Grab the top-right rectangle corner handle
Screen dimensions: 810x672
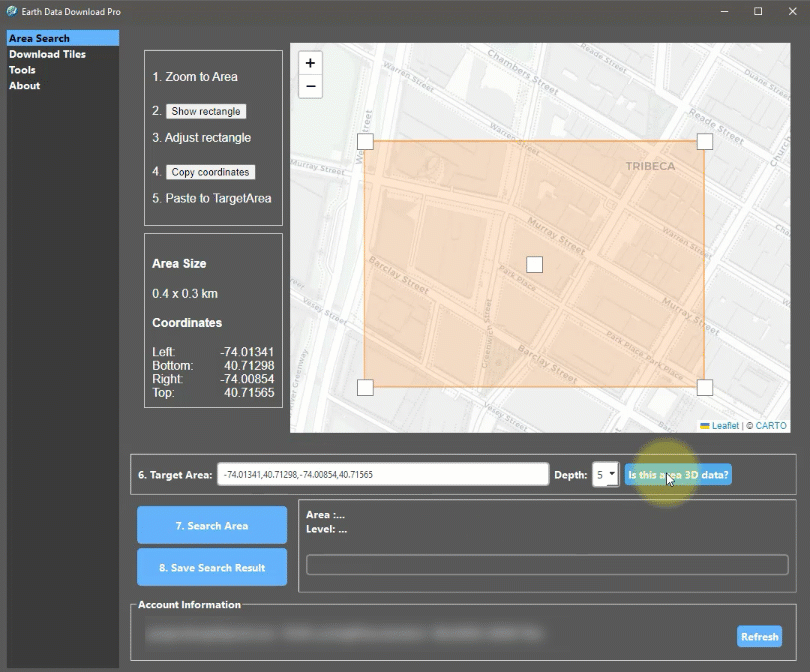click(x=705, y=142)
